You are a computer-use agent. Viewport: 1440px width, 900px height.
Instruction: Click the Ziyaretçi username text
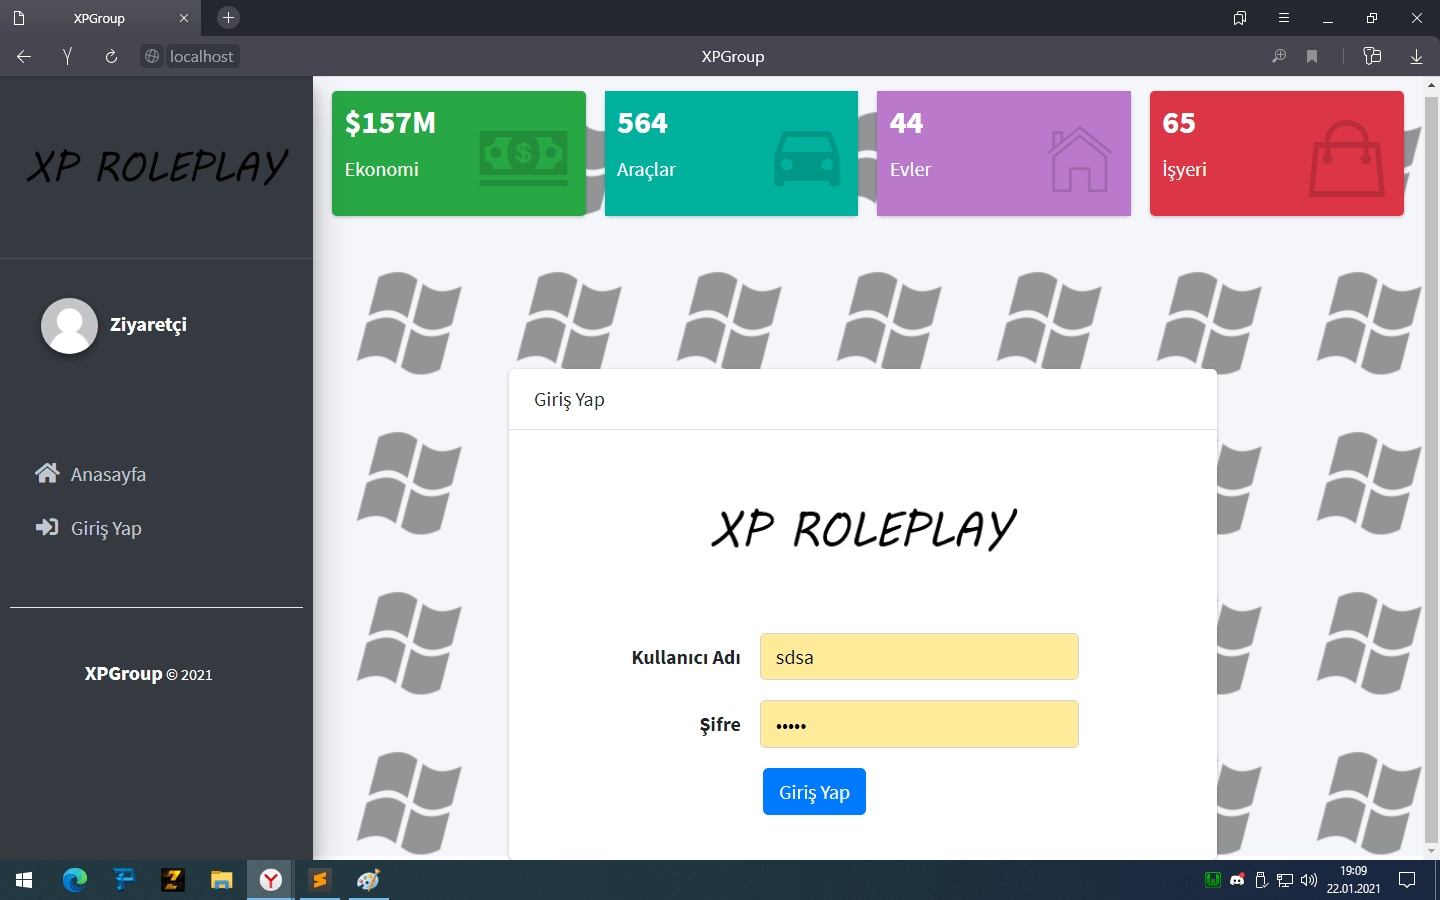point(148,325)
